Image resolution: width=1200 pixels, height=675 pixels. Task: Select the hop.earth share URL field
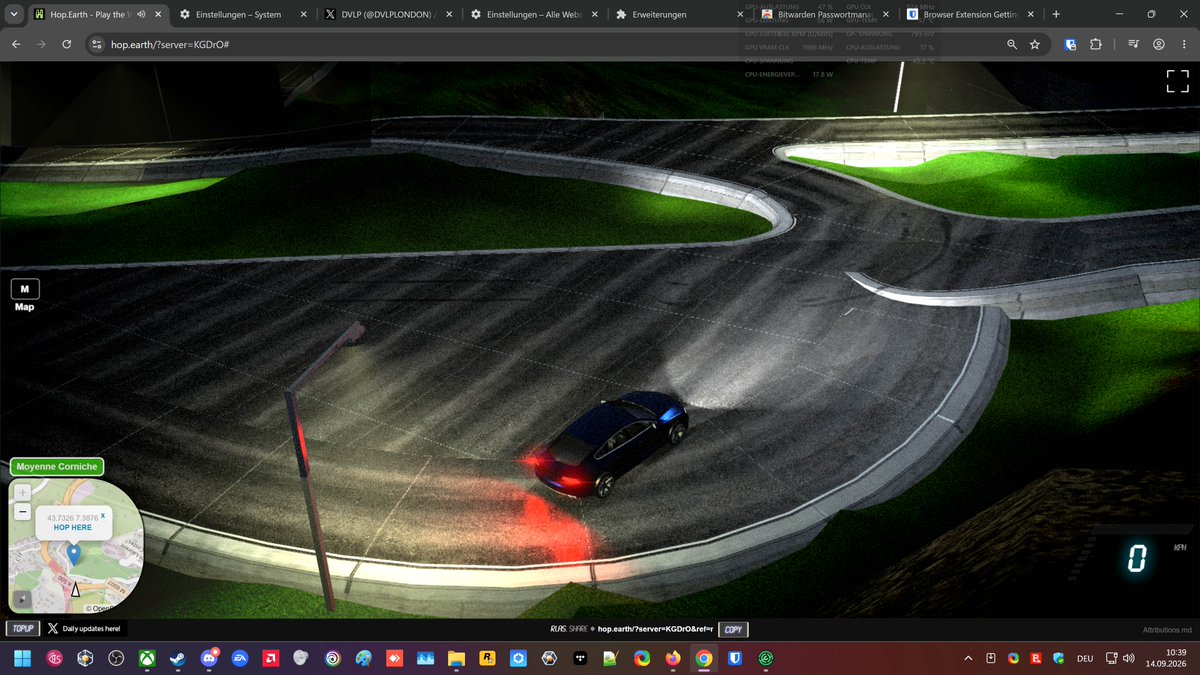(x=655, y=630)
